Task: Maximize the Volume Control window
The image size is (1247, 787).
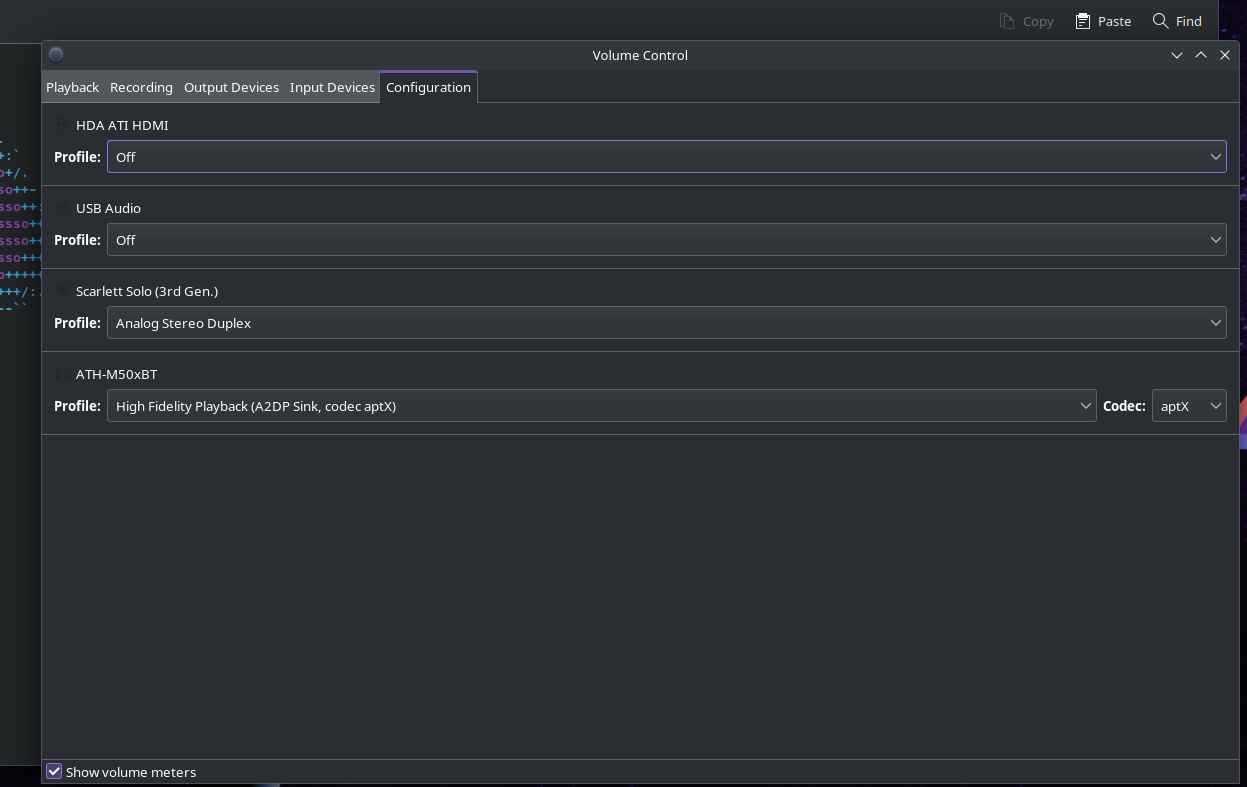Action: click(x=1201, y=55)
